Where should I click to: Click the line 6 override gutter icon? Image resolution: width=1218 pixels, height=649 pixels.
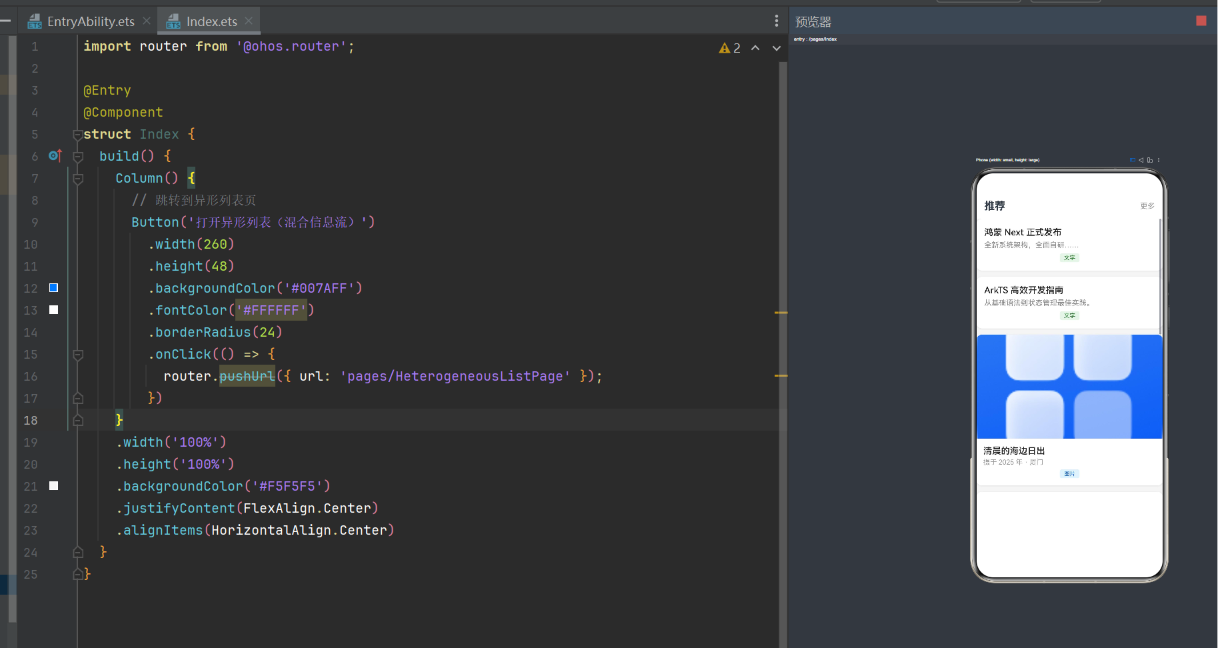(x=54, y=156)
